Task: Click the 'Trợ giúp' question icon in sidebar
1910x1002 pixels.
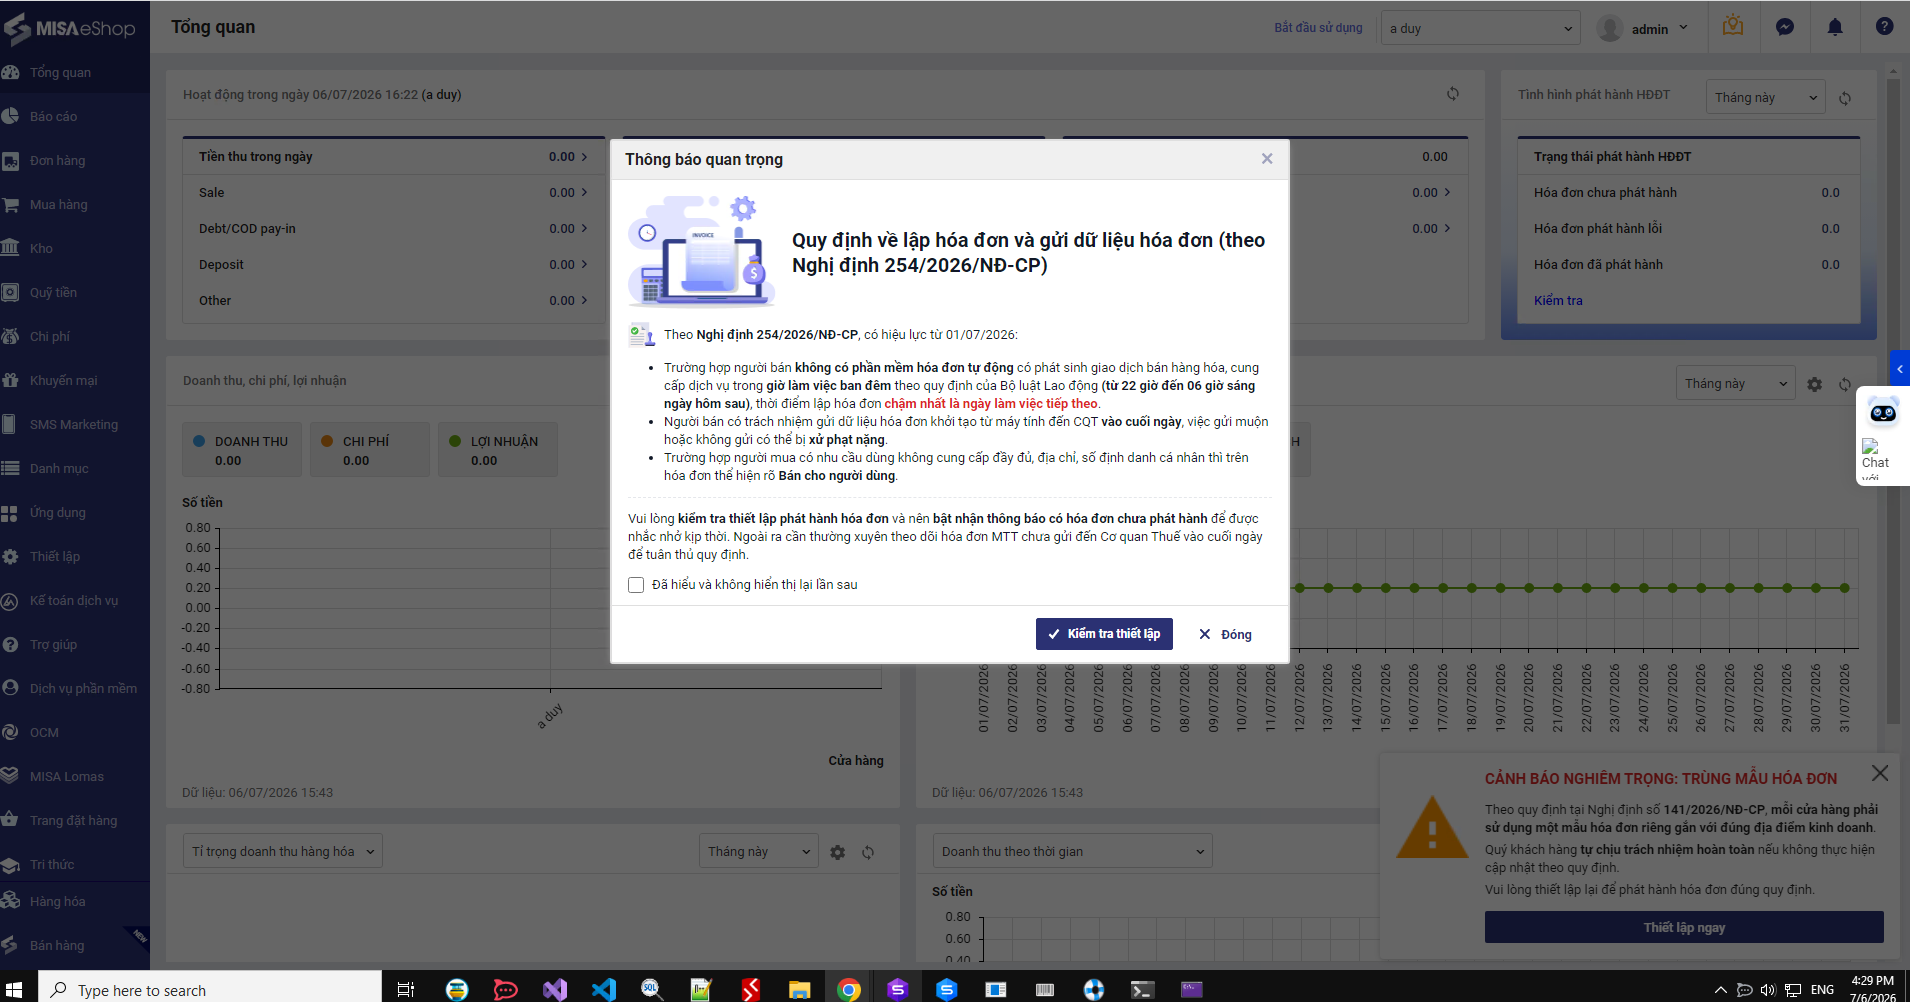Action: point(11,644)
